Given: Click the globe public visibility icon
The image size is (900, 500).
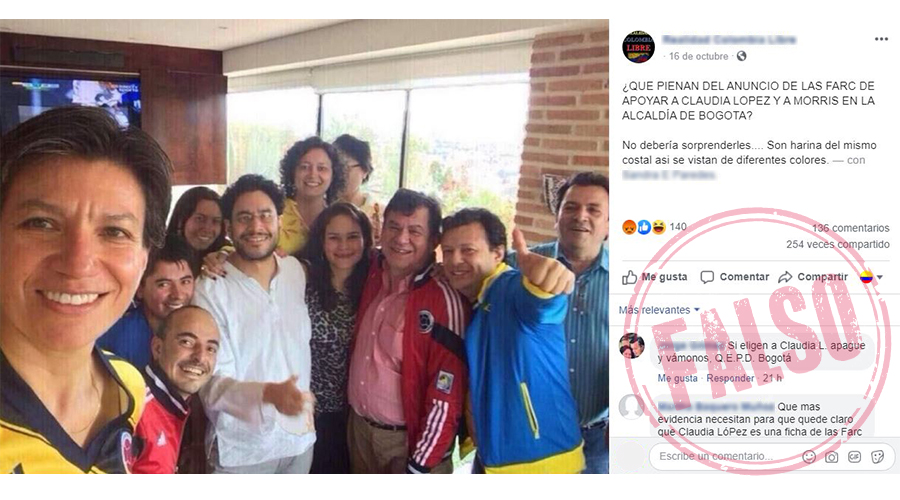Looking at the screenshot, I should (742, 56).
